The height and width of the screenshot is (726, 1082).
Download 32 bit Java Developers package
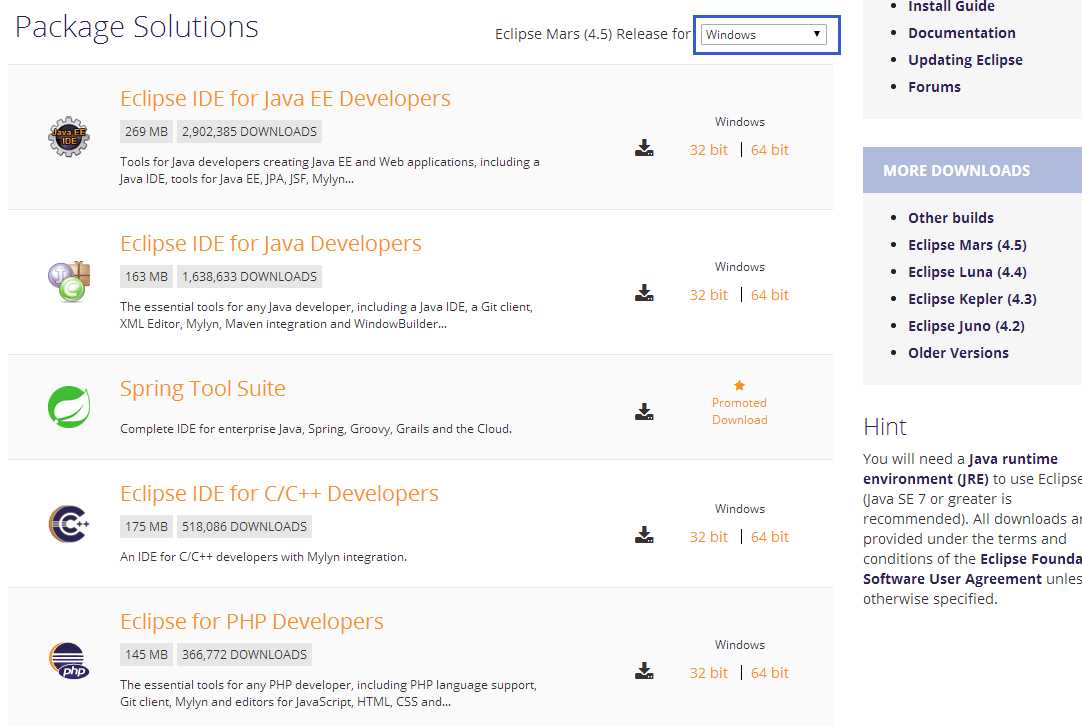click(708, 295)
